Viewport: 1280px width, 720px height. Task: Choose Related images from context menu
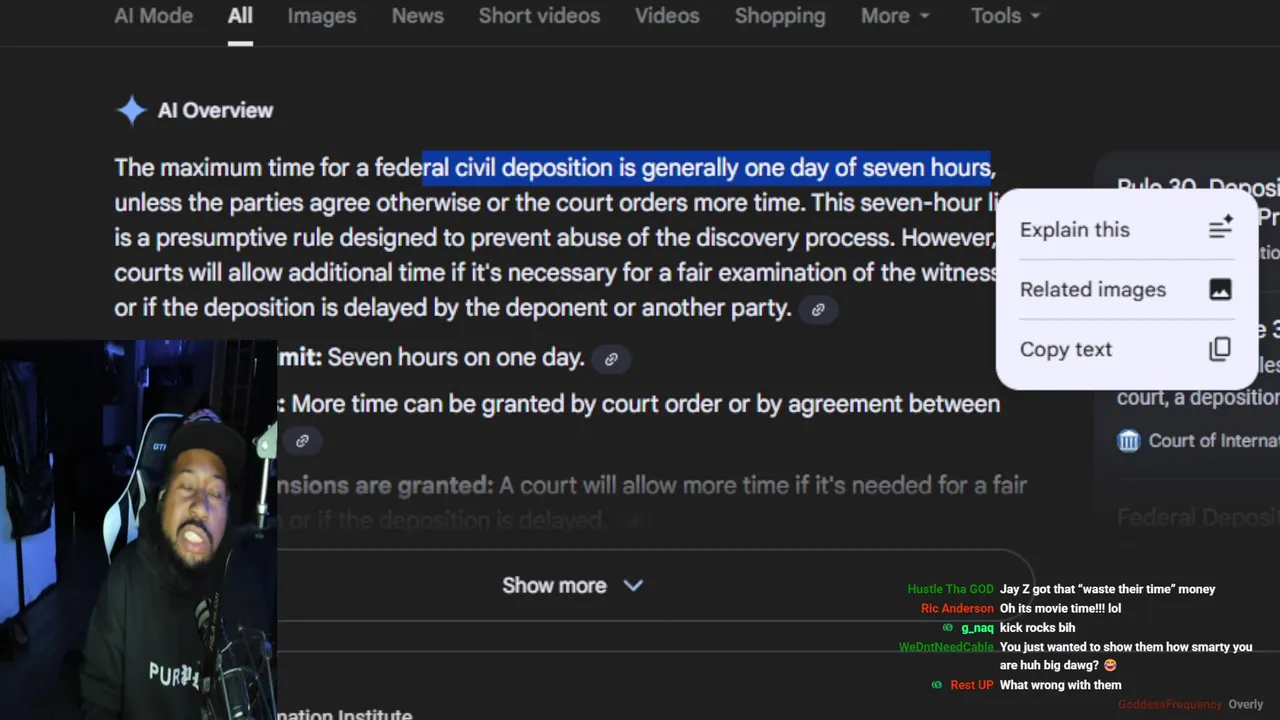1126,289
